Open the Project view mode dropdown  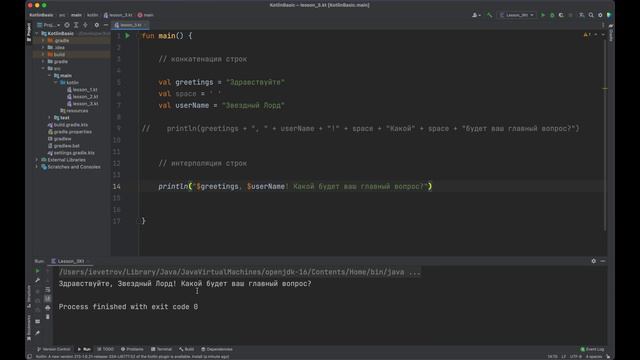(49, 25)
